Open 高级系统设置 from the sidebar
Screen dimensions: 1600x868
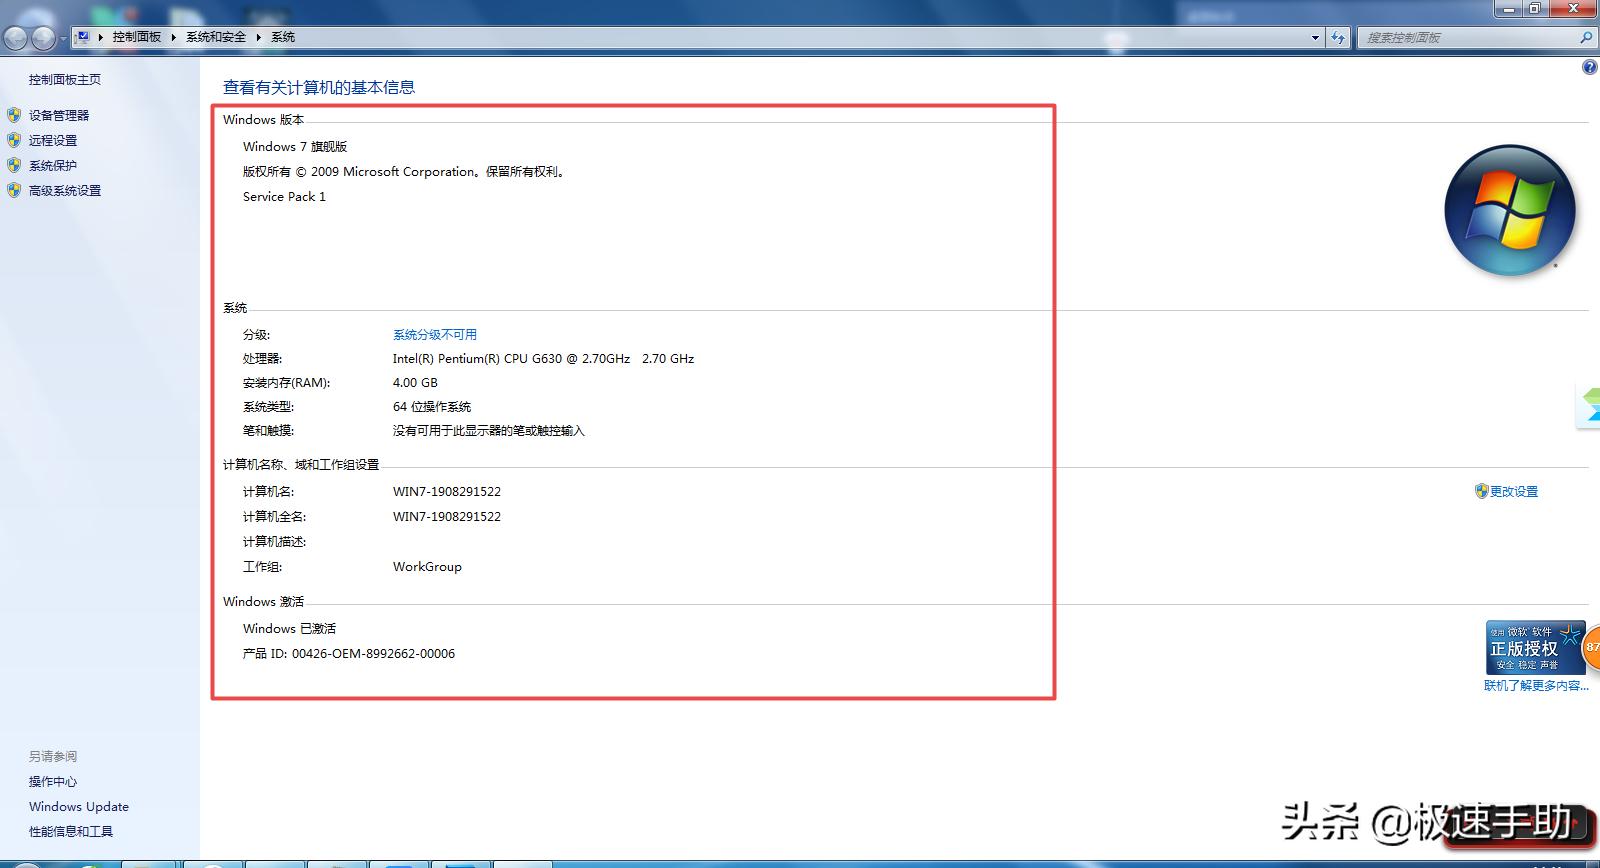[x=65, y=191]
